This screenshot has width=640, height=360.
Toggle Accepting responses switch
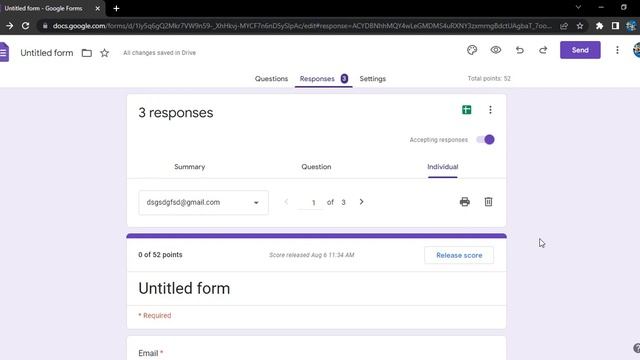(485, 140)
